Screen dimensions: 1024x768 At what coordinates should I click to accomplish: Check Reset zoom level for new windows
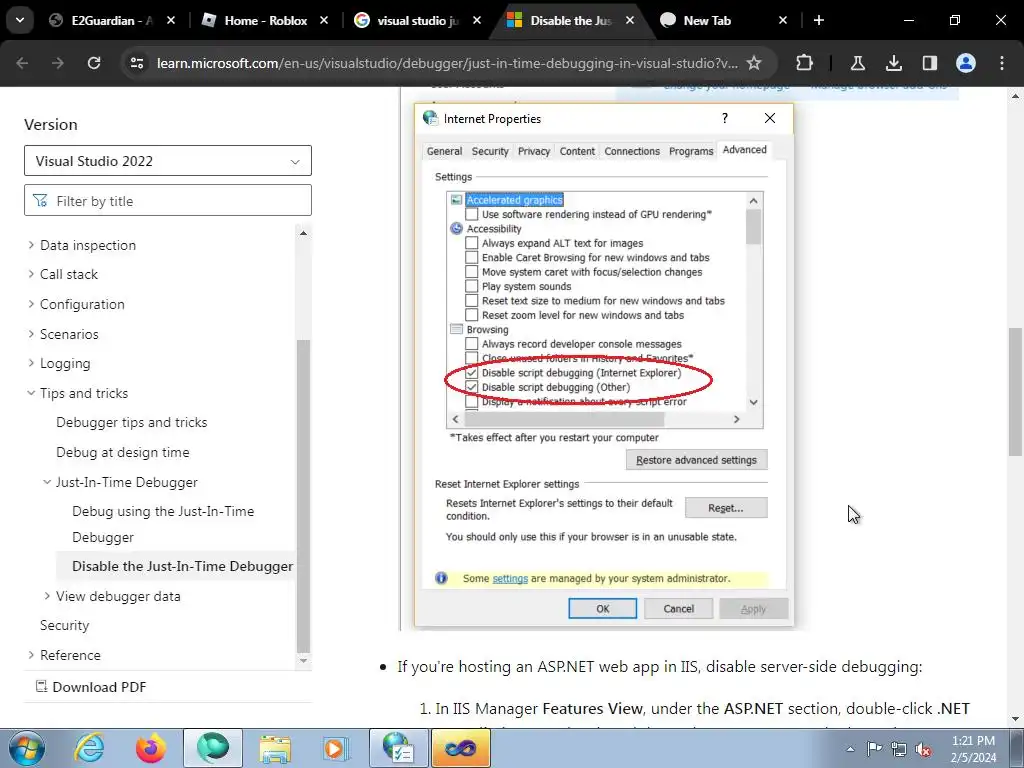[472, 315]
